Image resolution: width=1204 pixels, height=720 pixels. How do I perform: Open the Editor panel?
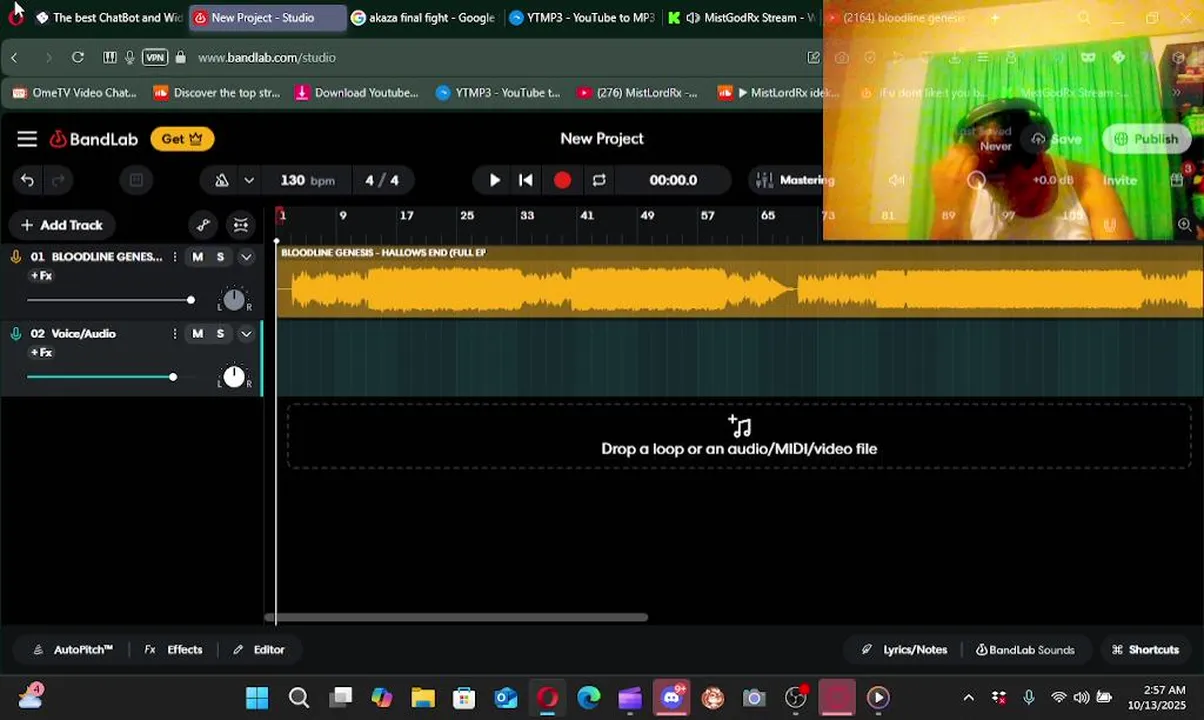[259, 650]
